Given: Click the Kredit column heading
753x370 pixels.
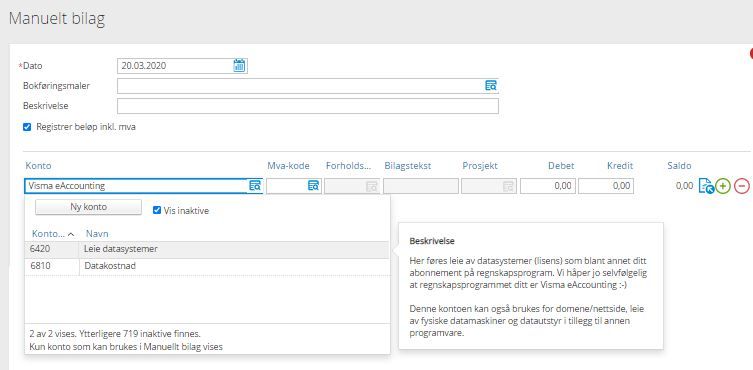Looking at the screenshot, I should pyautogui.click(x=620, y=166).
